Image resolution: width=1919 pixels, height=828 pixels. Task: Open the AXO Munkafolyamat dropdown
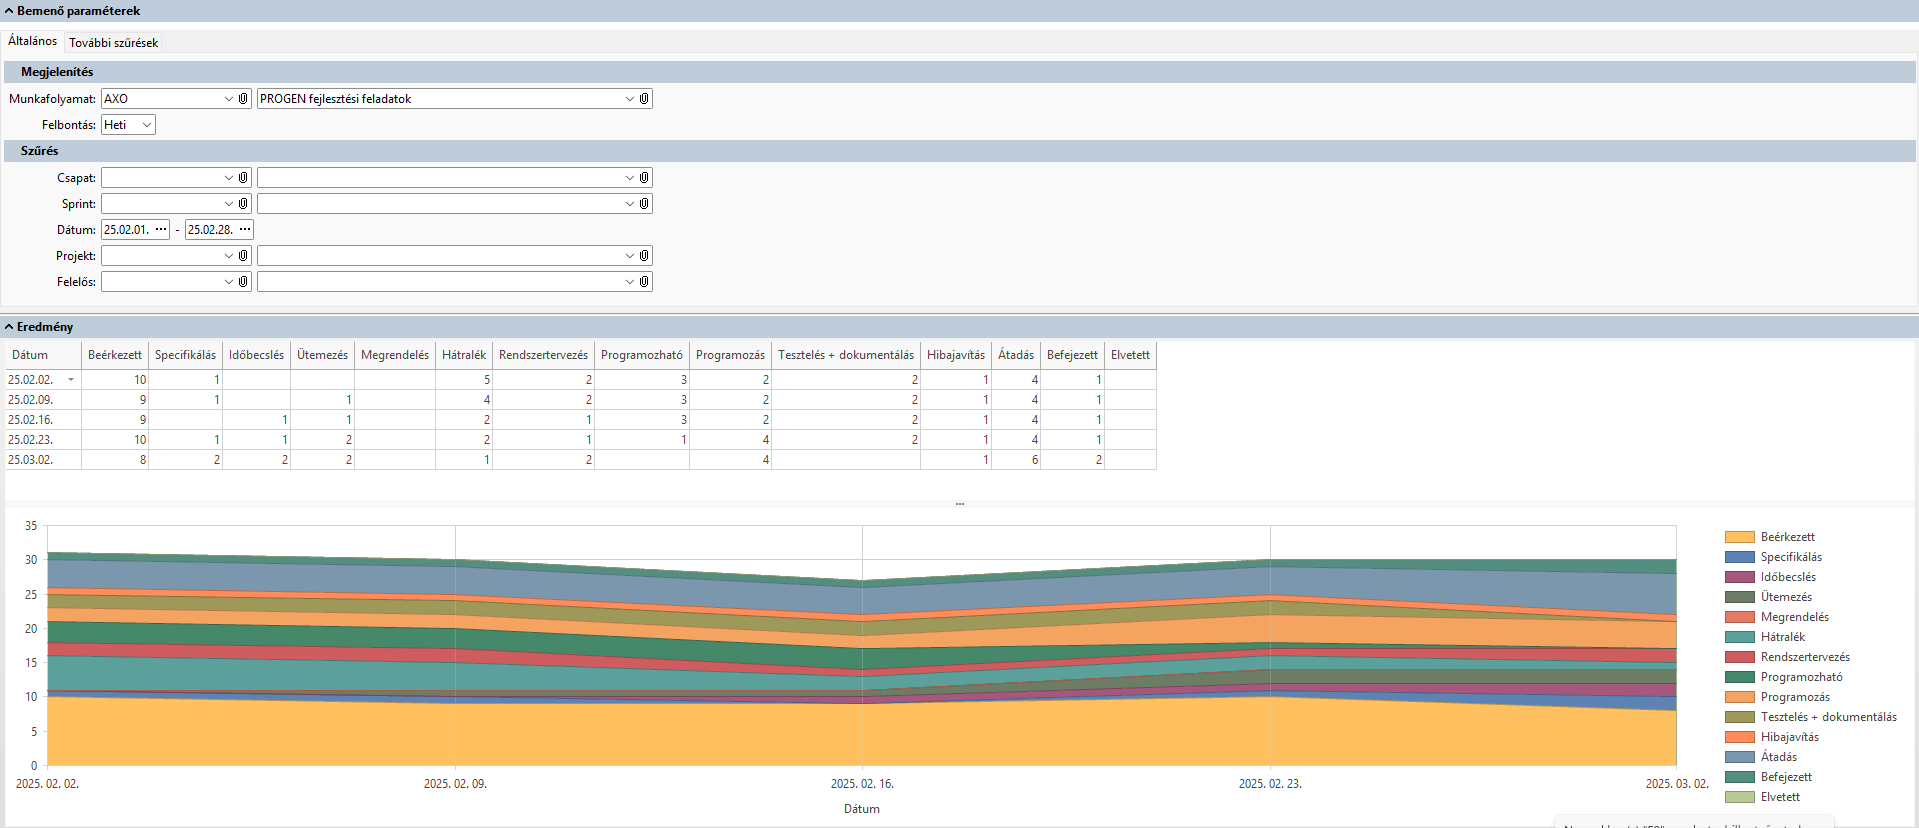[228, 99]
